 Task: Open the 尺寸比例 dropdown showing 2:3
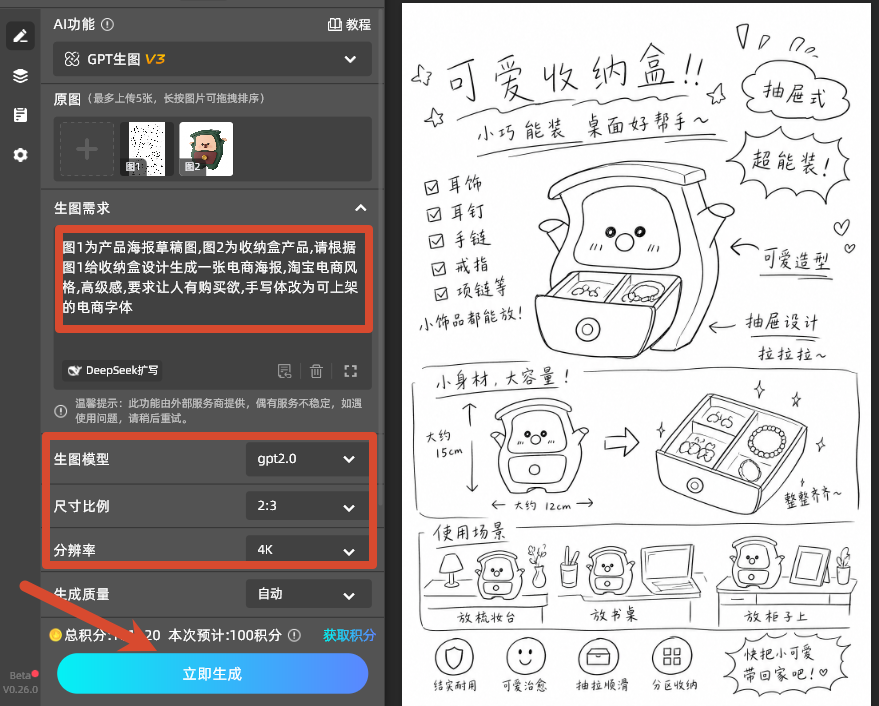307,506
